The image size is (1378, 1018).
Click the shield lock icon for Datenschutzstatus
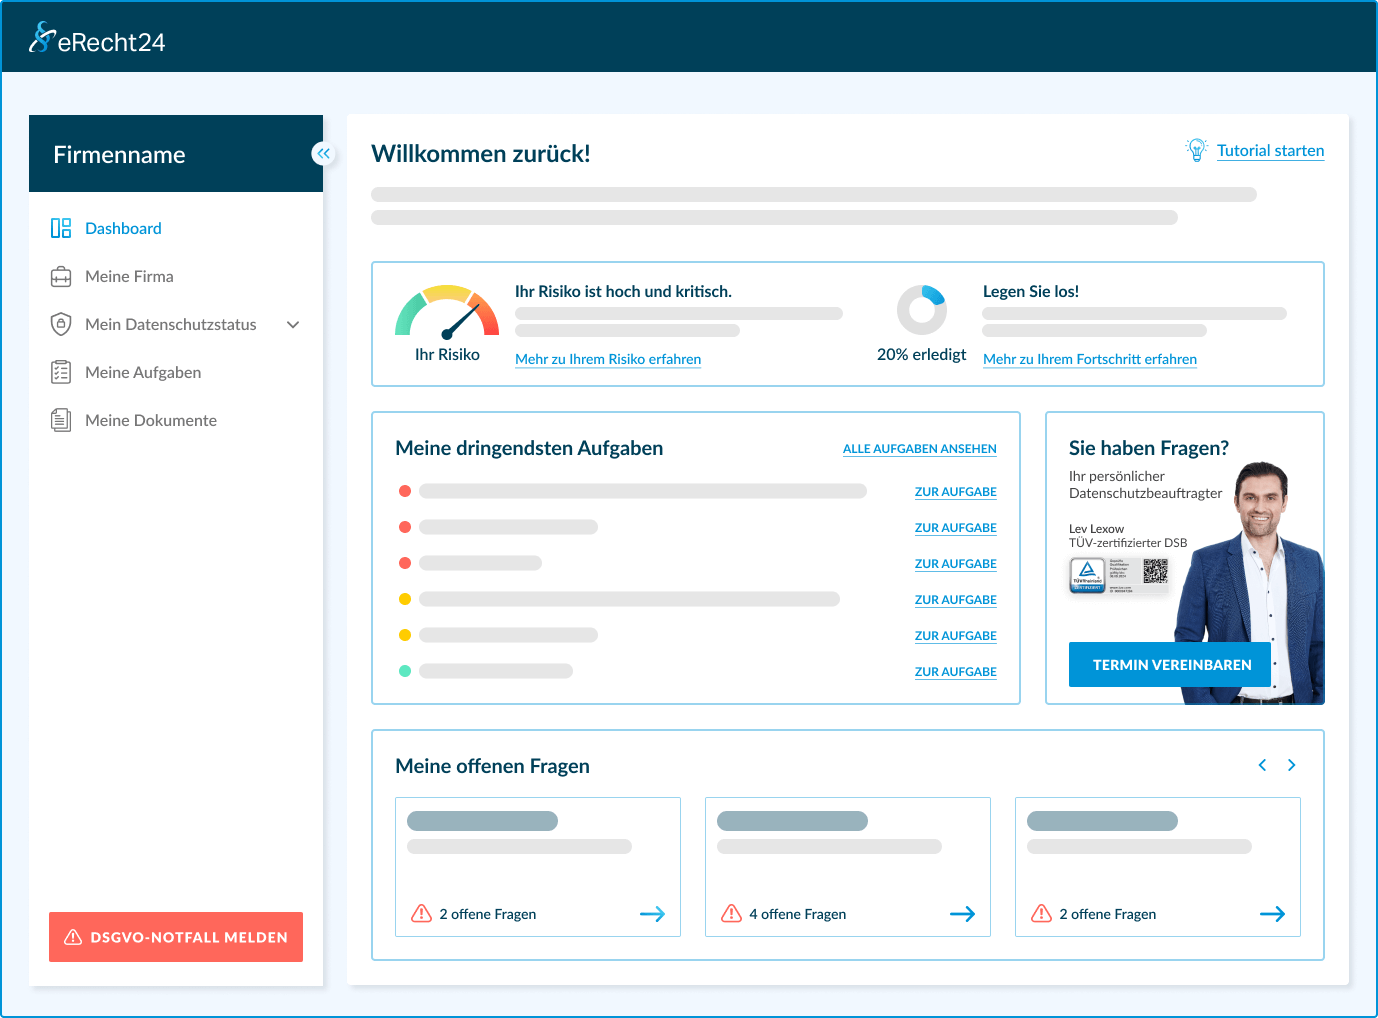coord(61,324)
